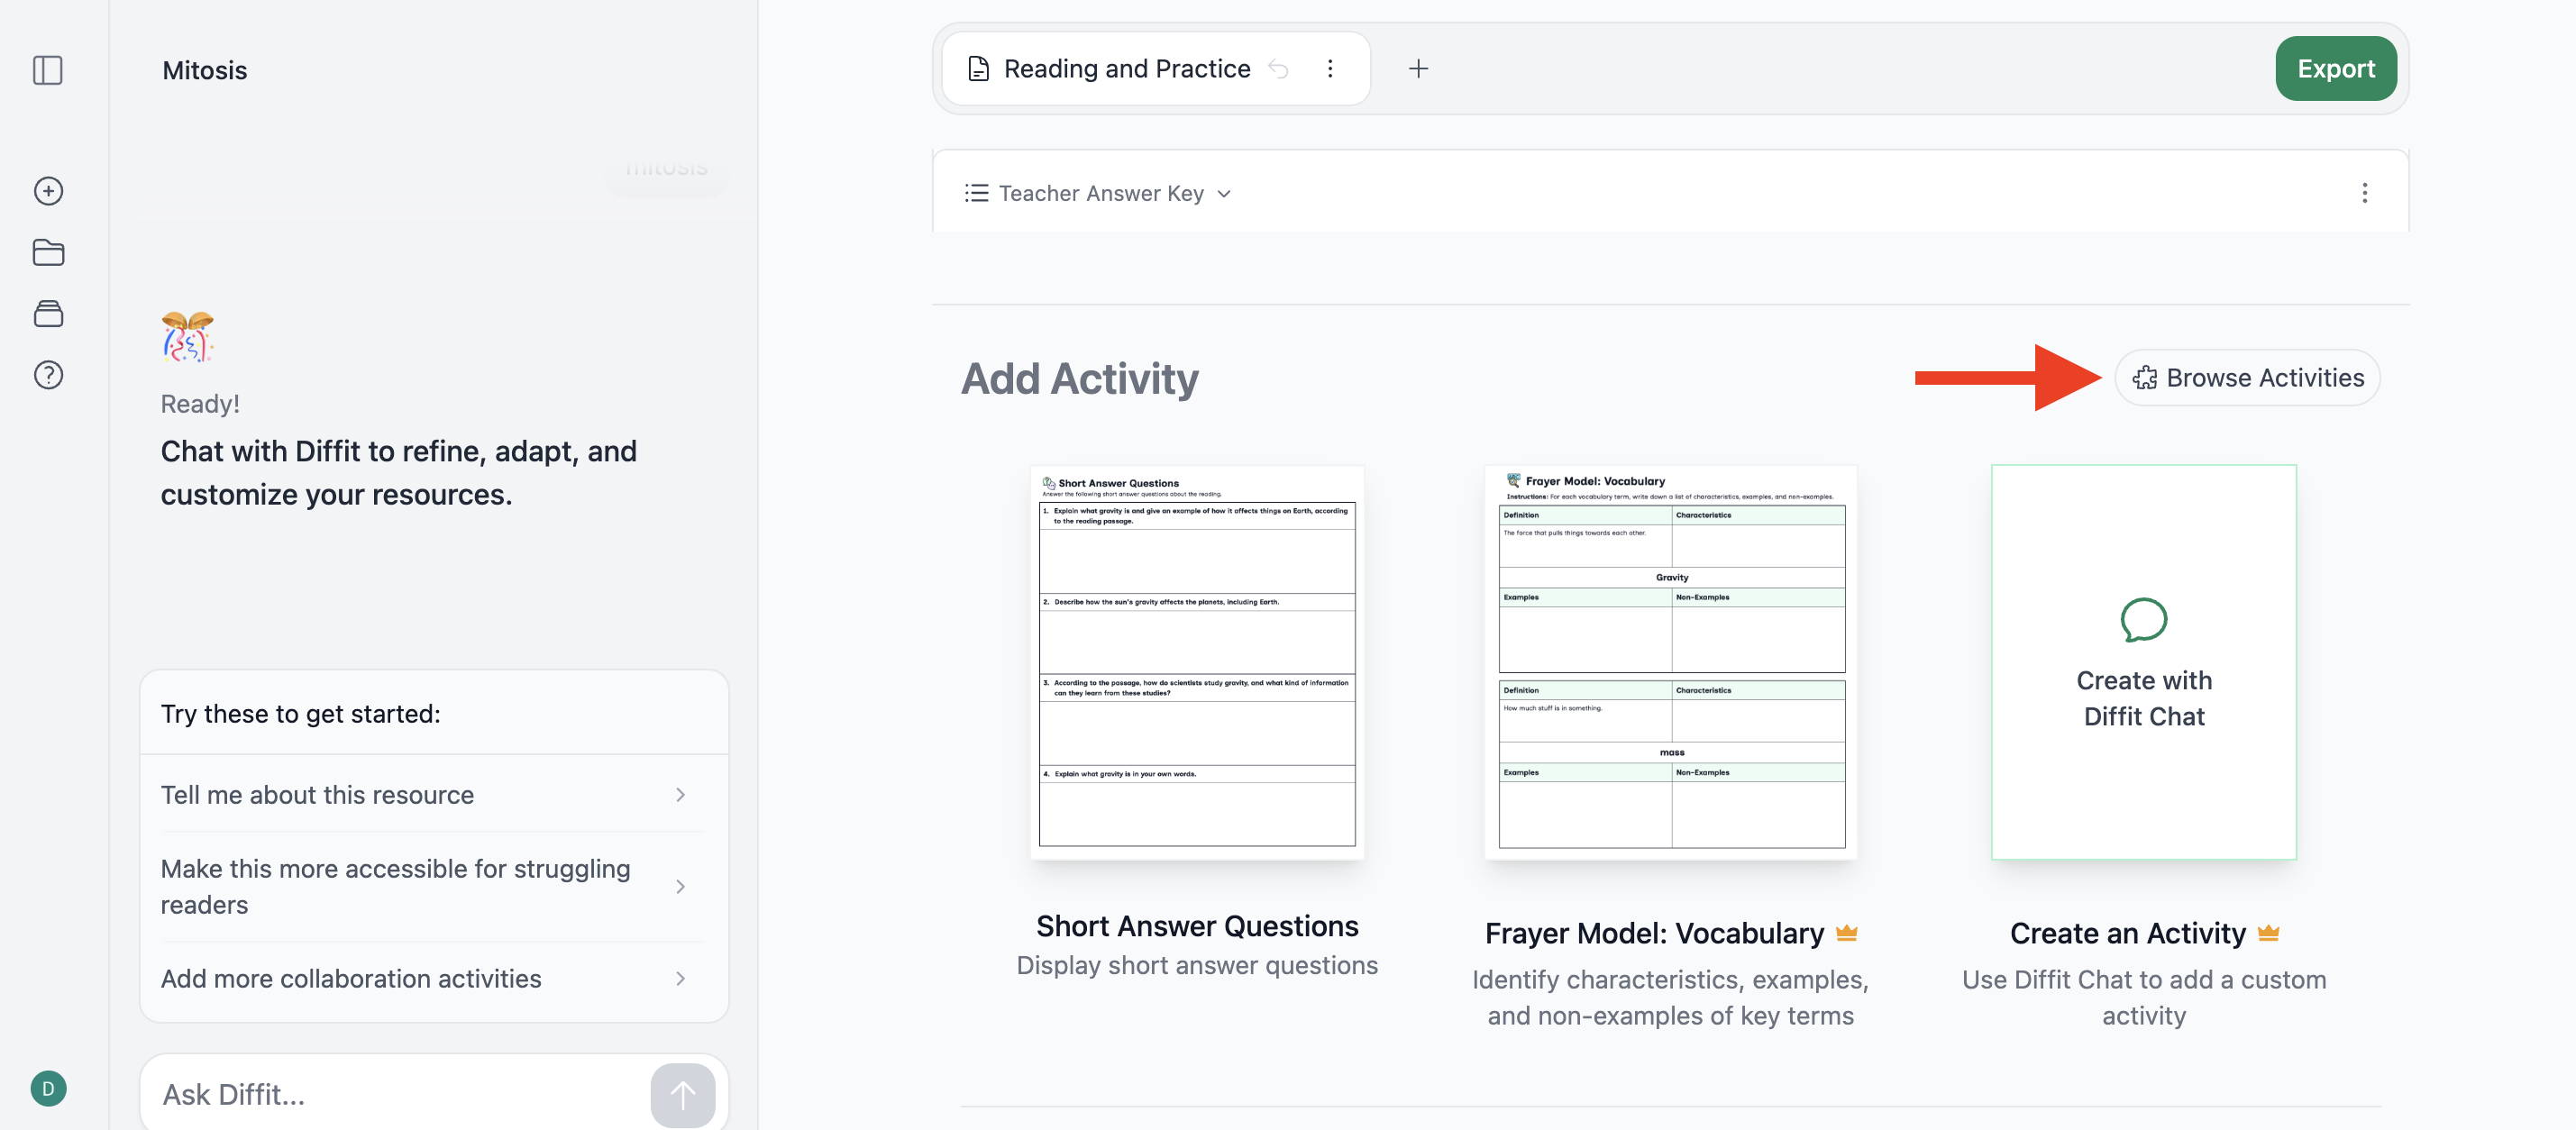The height and width of the screenshot is (1130, 2576).
Task: Add a new tab with plus icon
Action: click(x=1418, y=69)
